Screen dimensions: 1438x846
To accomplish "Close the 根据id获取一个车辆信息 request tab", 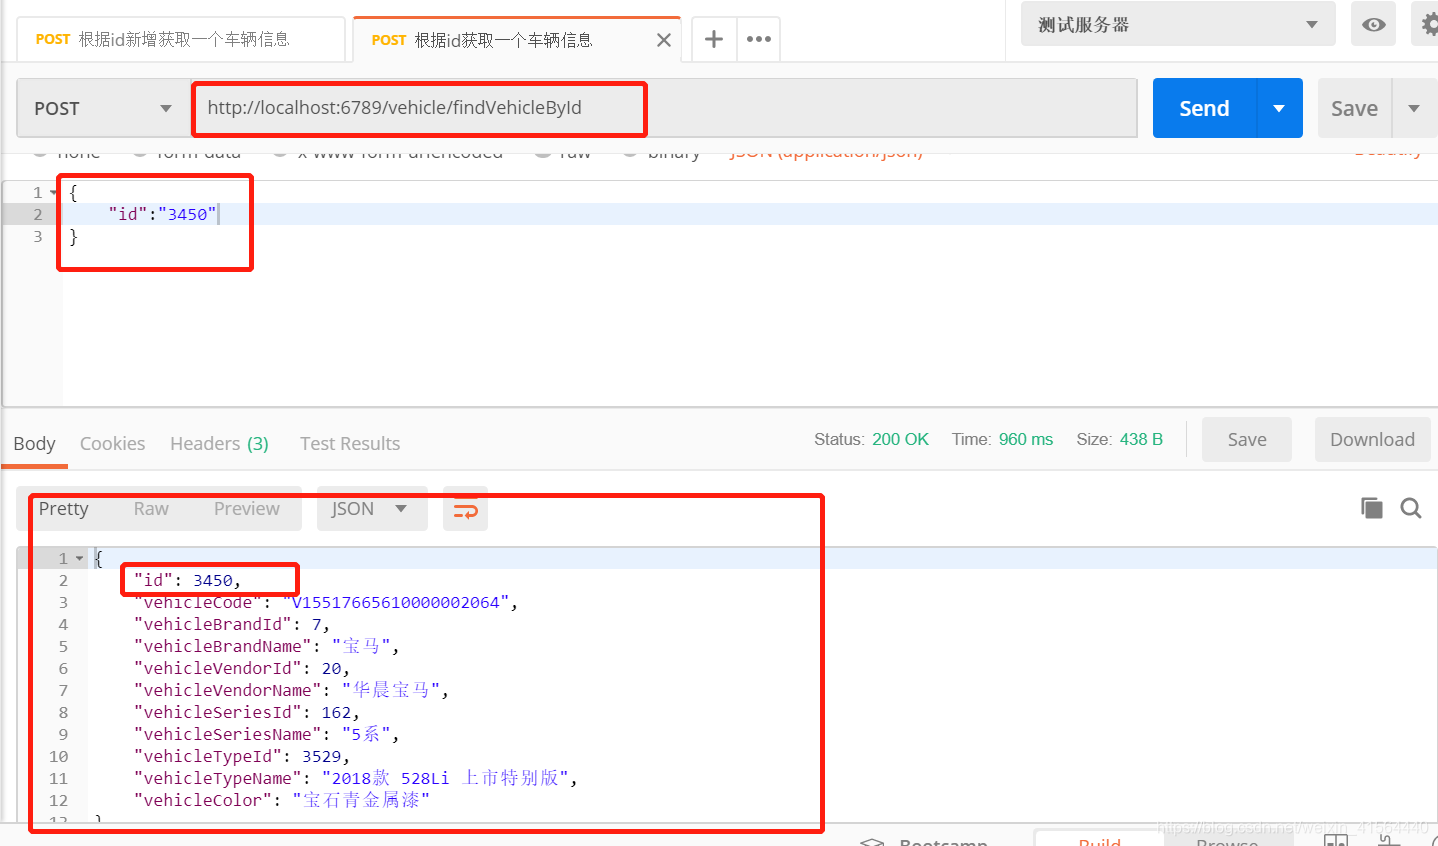I will (664, 40).
